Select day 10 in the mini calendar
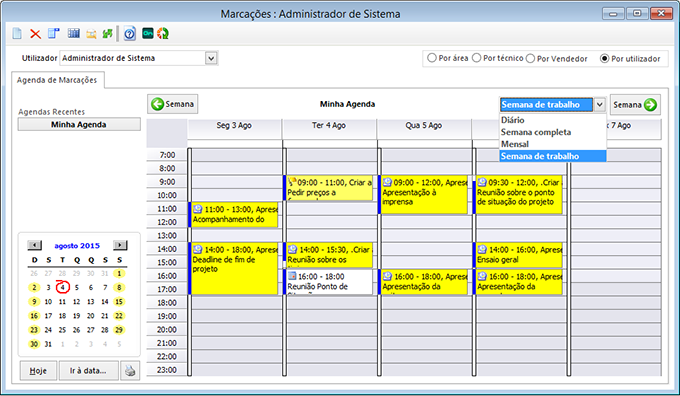680x396 pixels. [48, 301]
